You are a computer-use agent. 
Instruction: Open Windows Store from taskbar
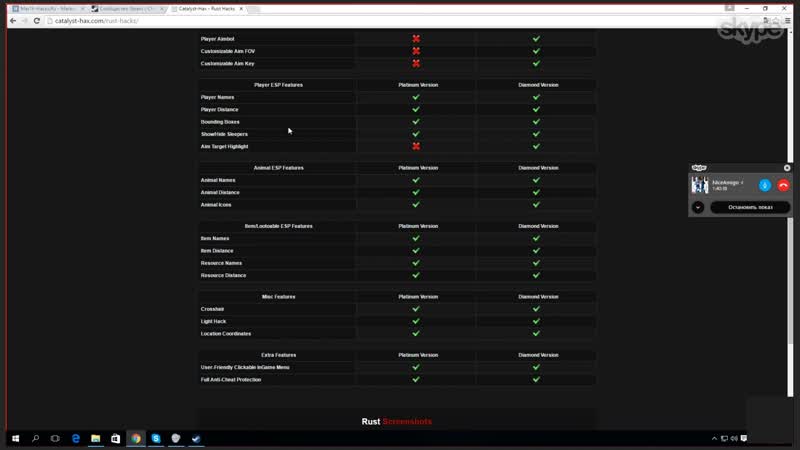[115, 438]
